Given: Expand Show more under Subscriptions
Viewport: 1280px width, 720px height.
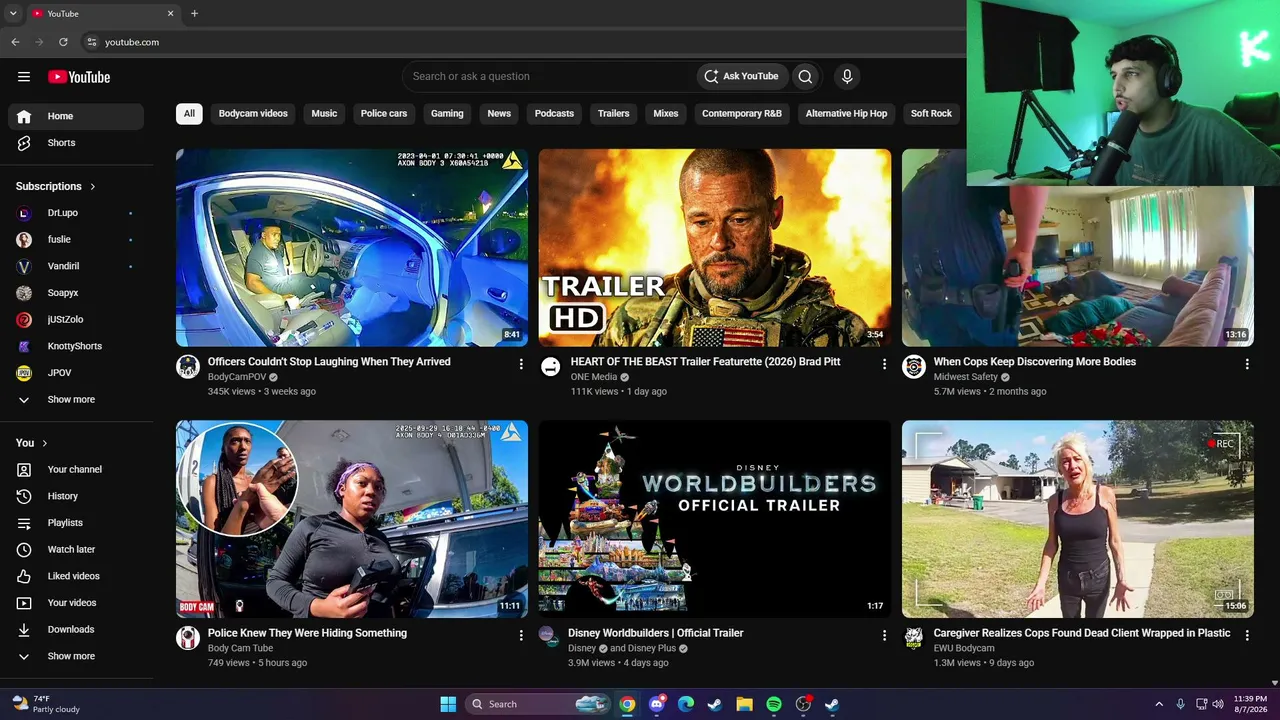Looking at the screenshot, I should (76, 400).
